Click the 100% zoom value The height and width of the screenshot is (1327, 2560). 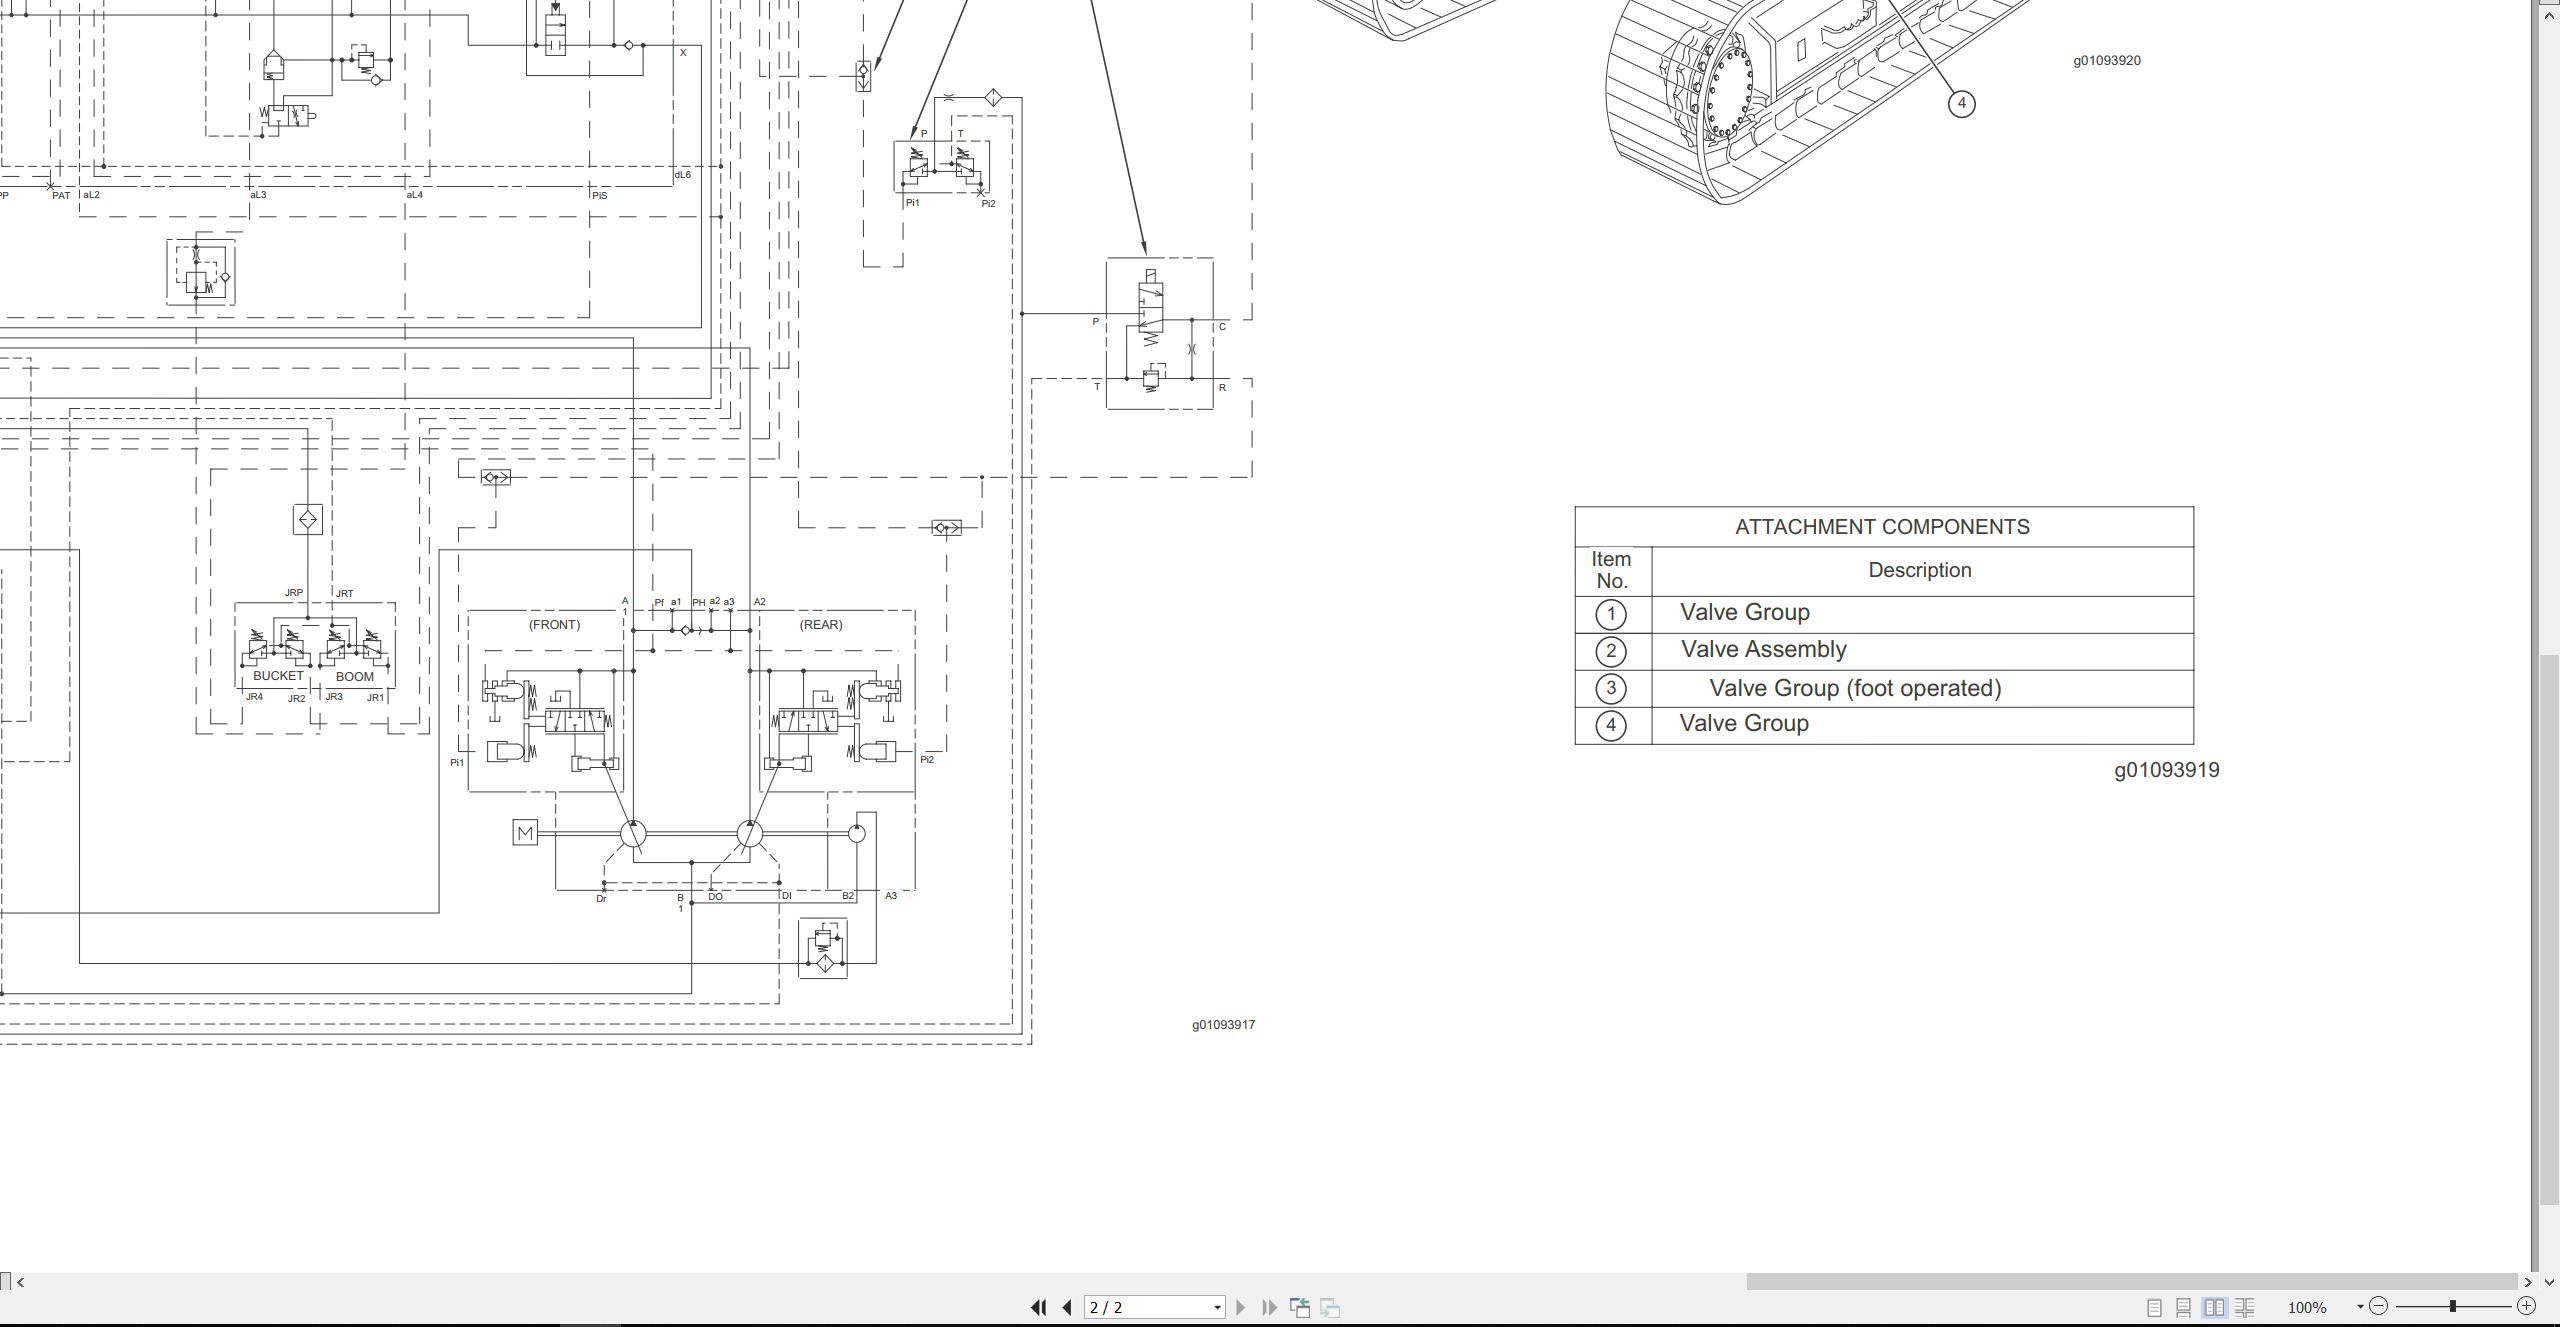[2307, 1307]
